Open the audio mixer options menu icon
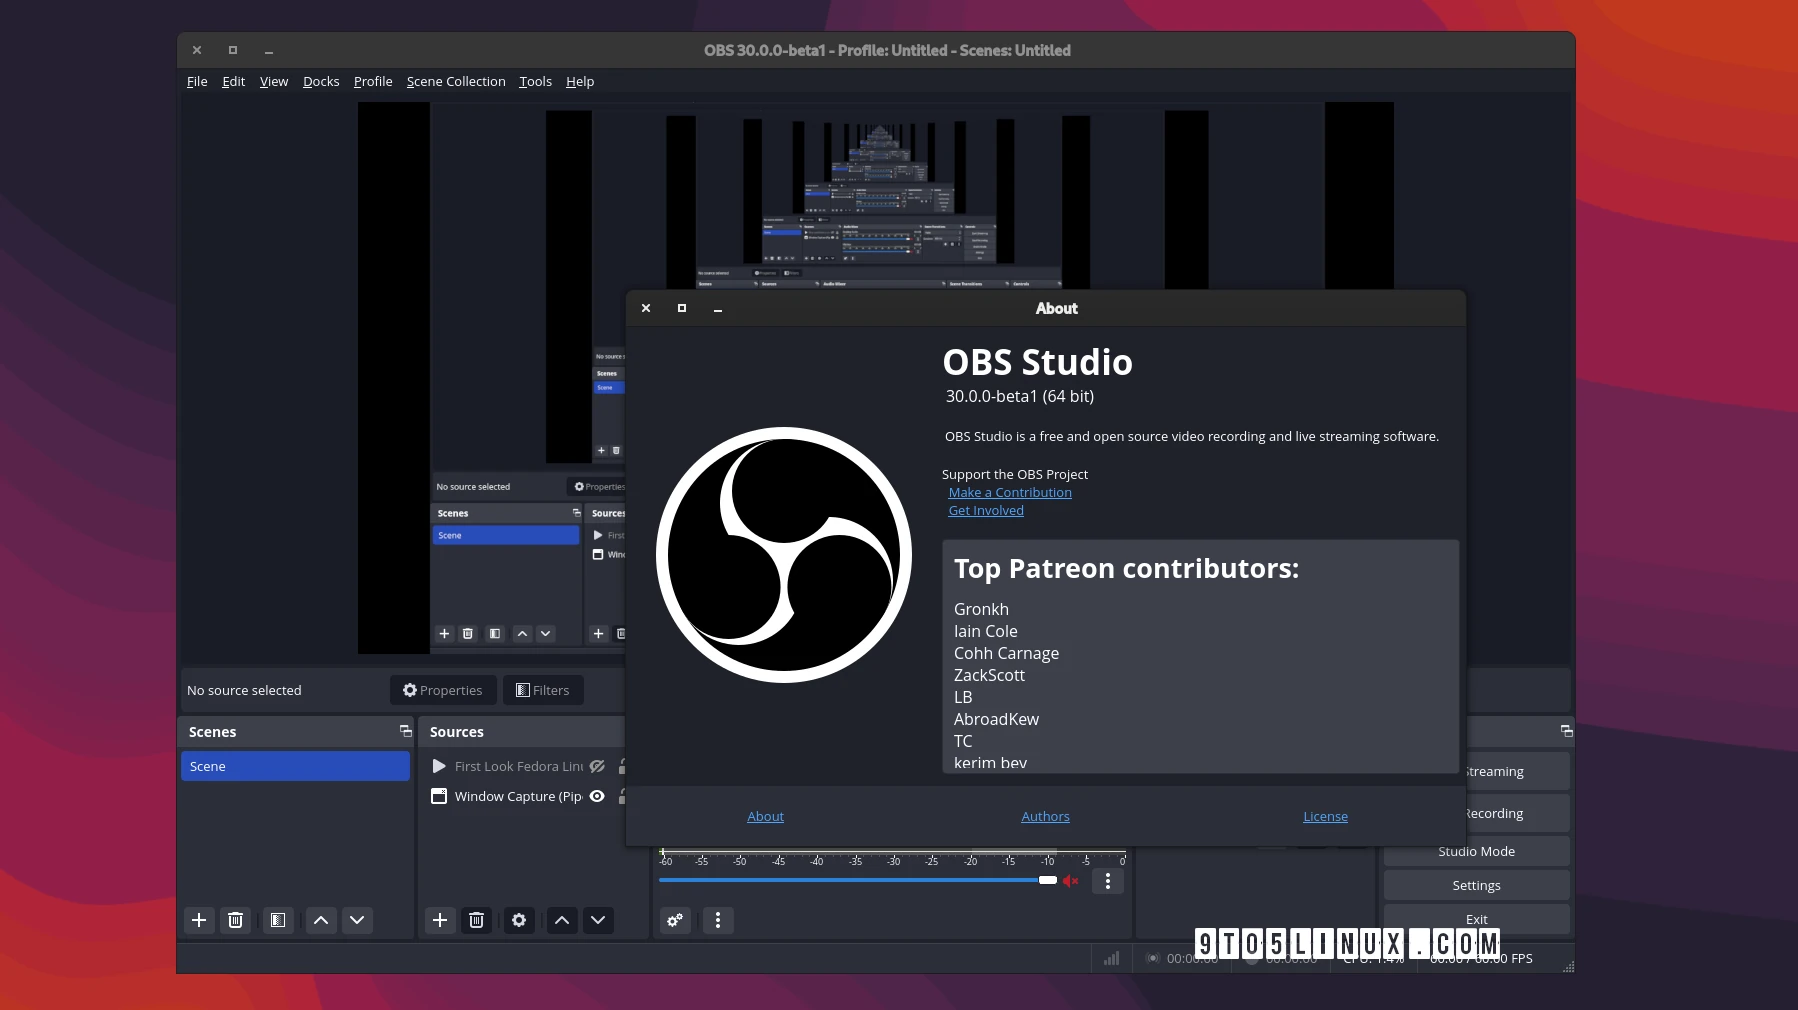The height and width of the screenshot is (1010, 1798). pyautogui.click(x=717, y=920)
